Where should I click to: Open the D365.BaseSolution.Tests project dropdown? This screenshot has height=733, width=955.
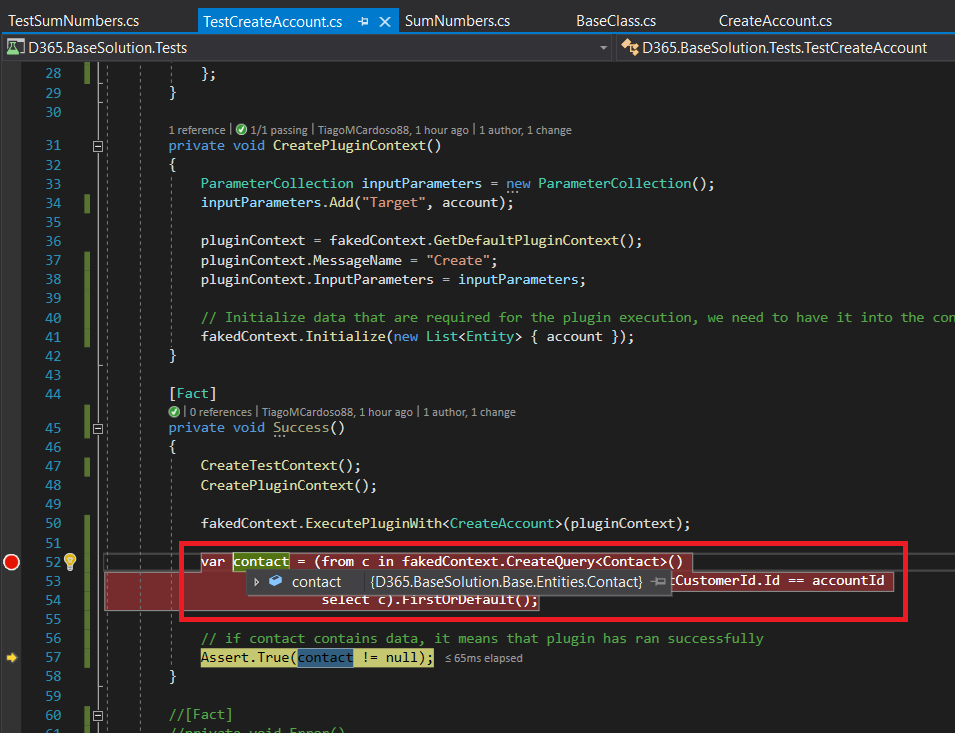click(603, 47)
